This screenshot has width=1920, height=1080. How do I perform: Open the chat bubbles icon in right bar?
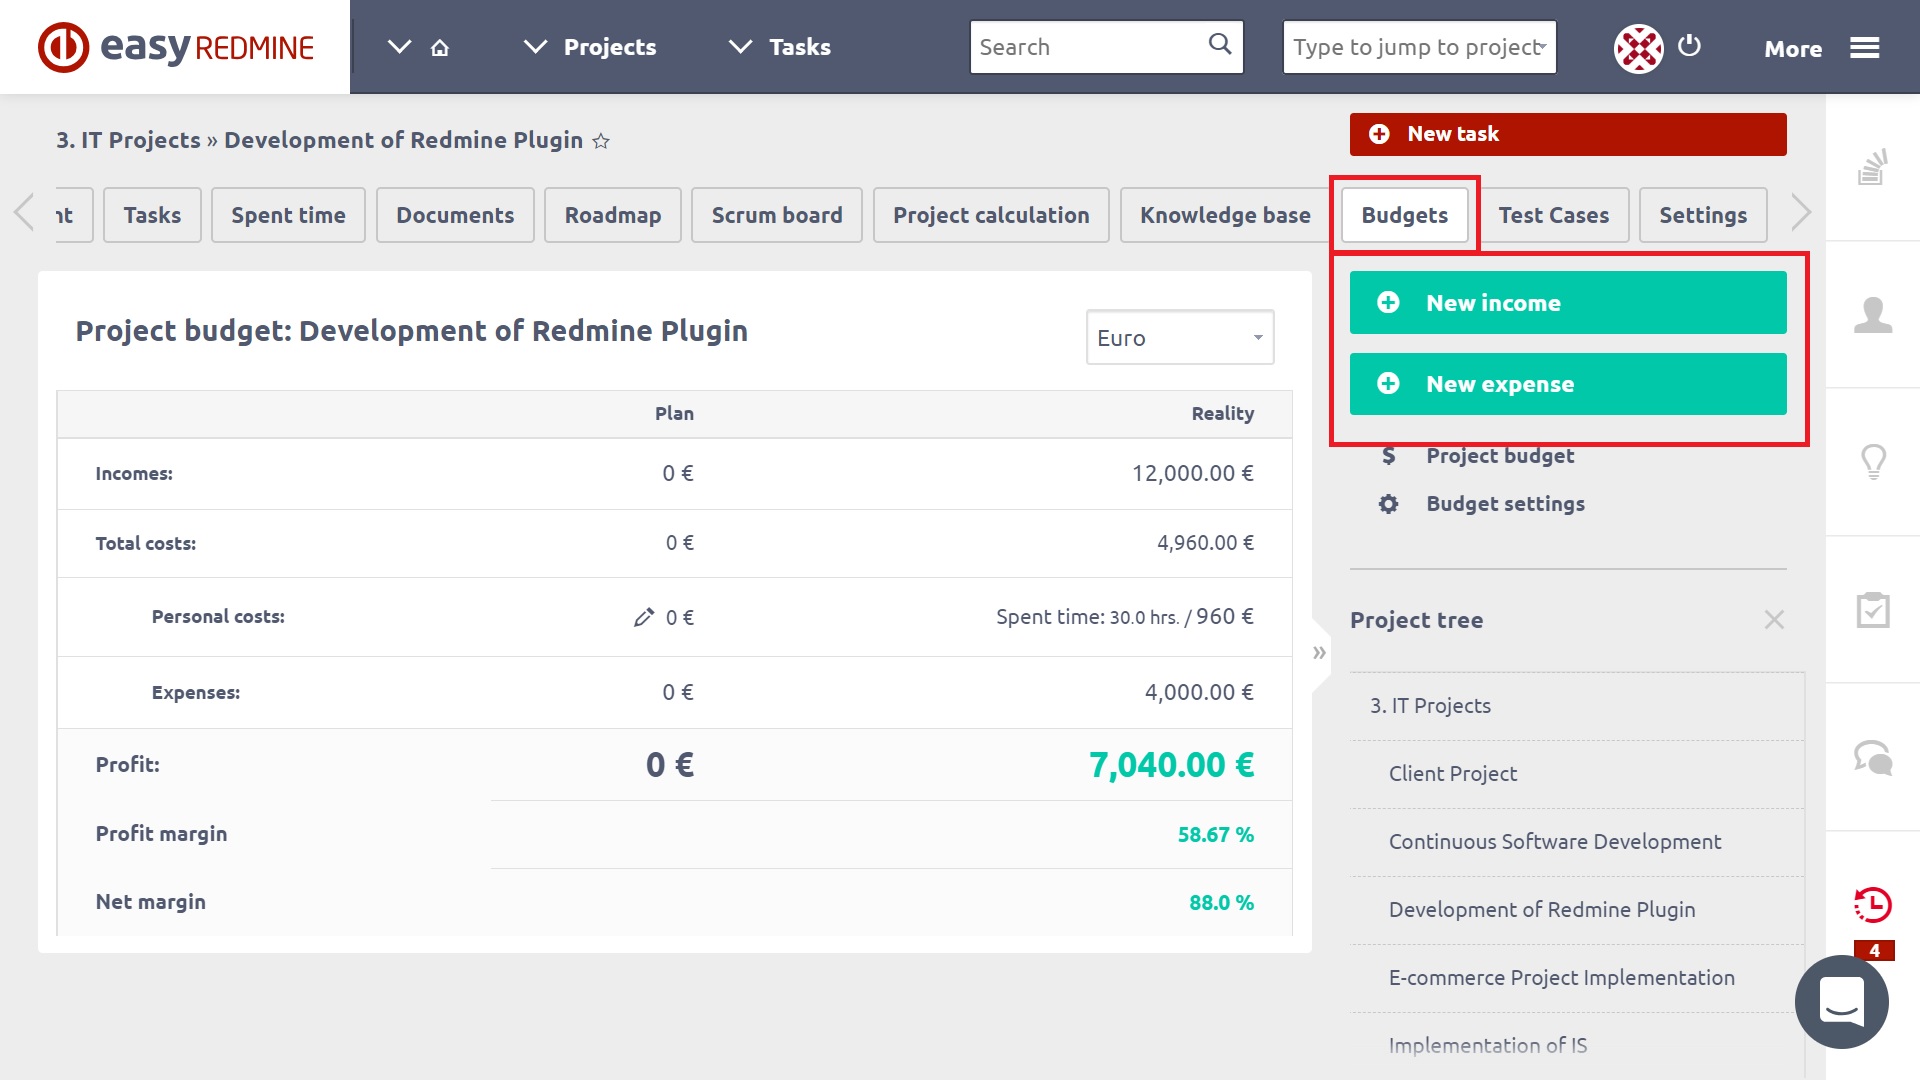(1873, 757)
